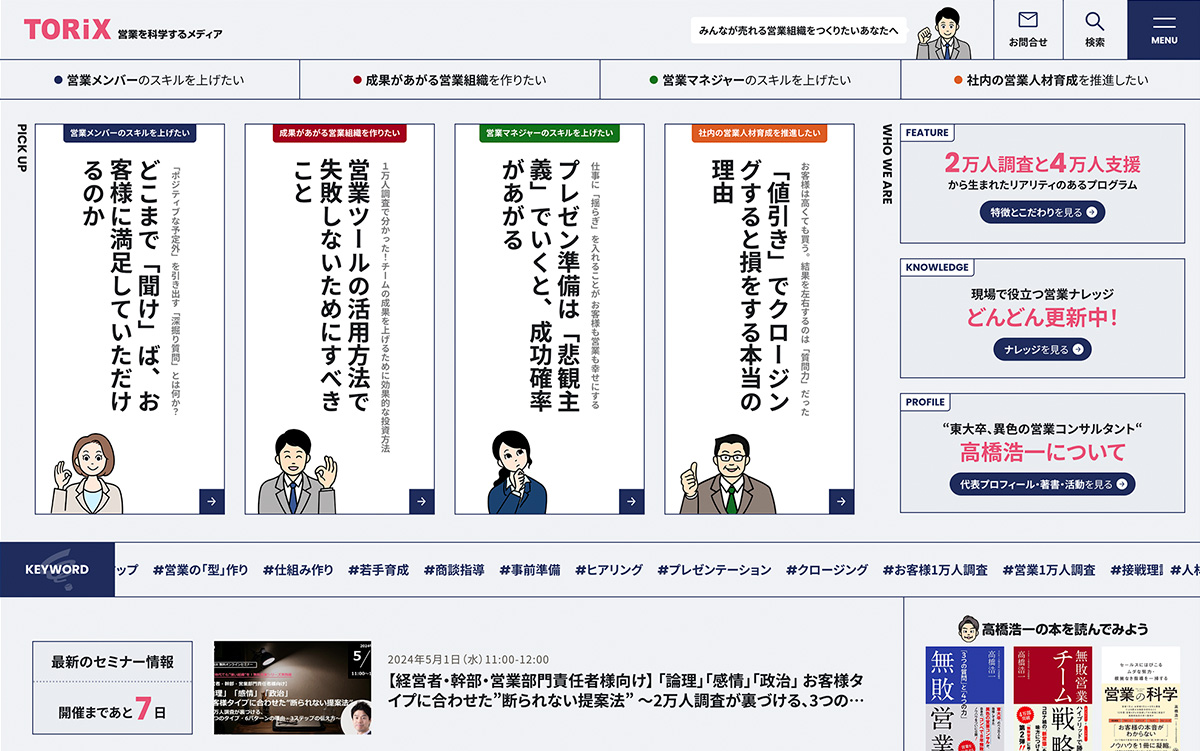Click the #ヒアリング keyword tag

[608, 570]
